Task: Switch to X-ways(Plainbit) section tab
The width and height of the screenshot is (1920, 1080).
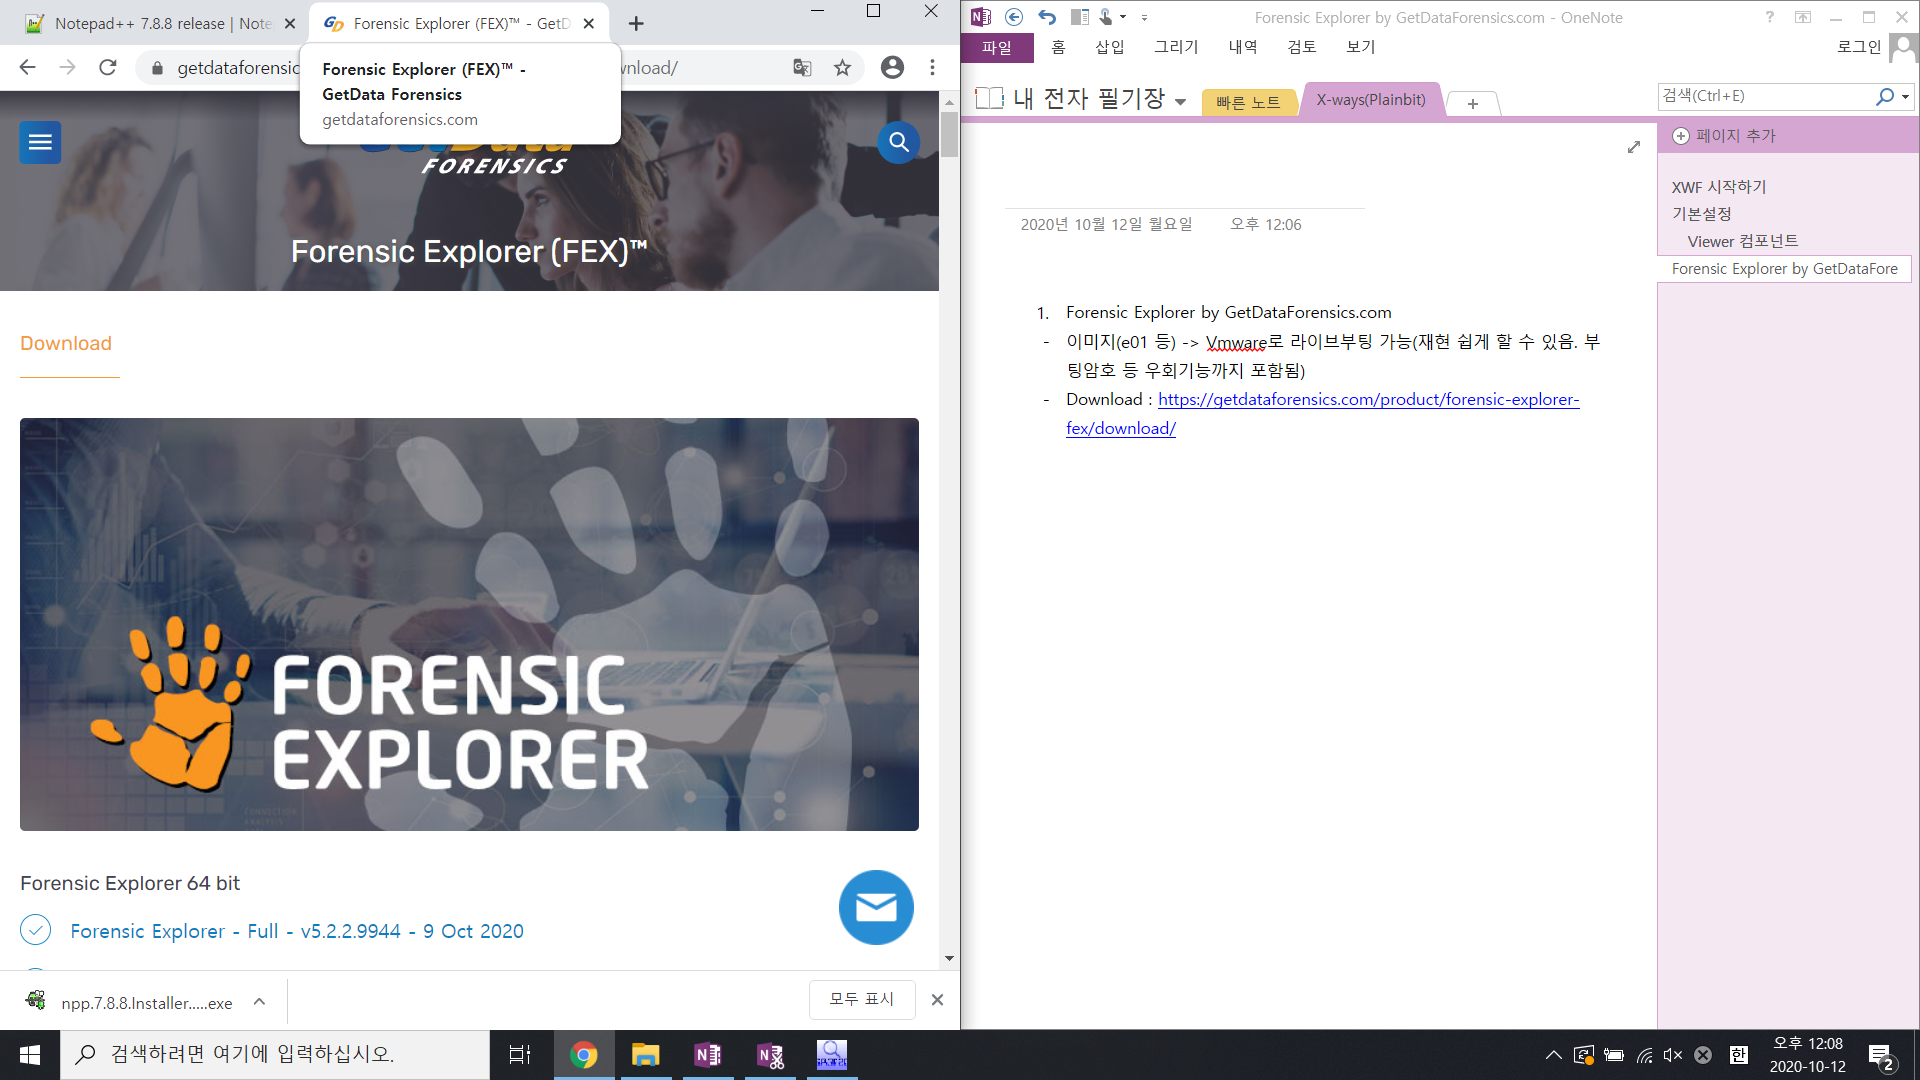Action: click(1370, 100)
